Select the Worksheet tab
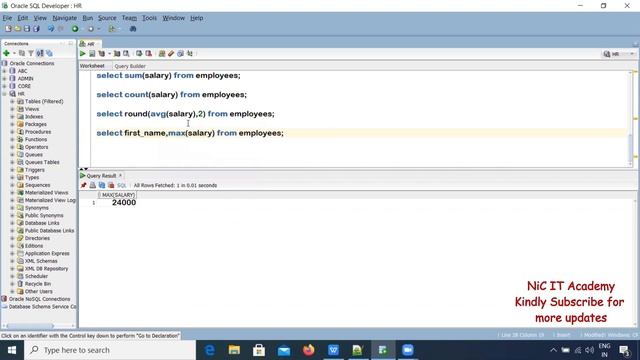Image resolution: width=640 pixels, height=360 pixels. pyautogui.click(x=92, y=66)
